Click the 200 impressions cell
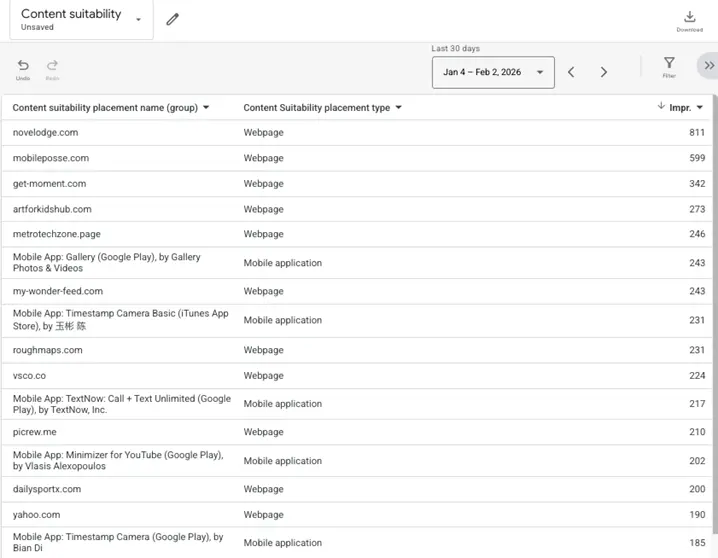718x558 pixels. click(697, 489)
